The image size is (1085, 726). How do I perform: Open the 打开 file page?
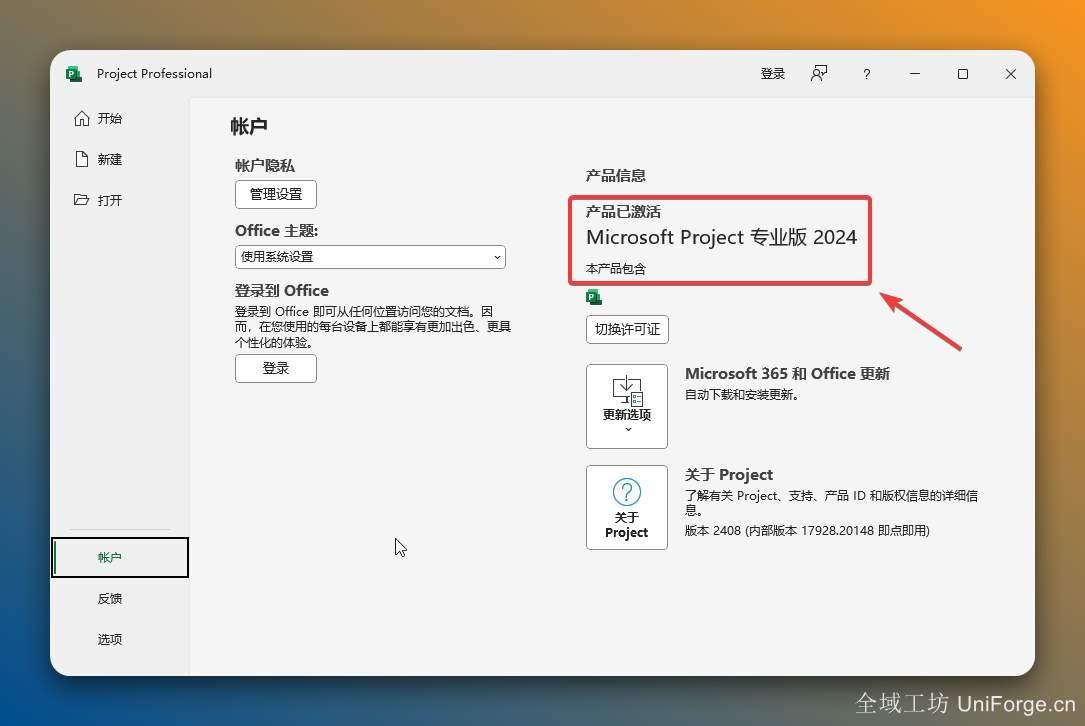(x=109, y=200)
